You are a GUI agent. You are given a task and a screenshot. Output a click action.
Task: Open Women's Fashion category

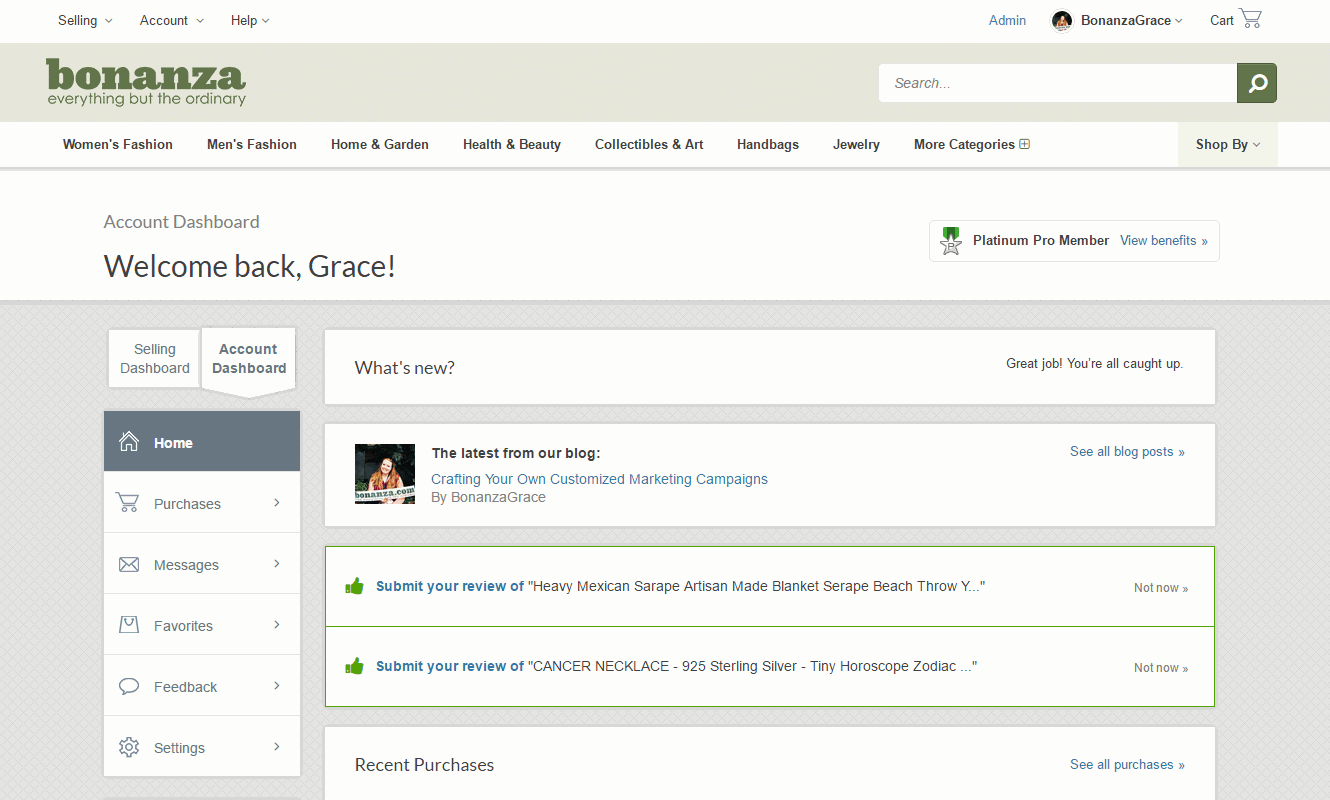118,144
